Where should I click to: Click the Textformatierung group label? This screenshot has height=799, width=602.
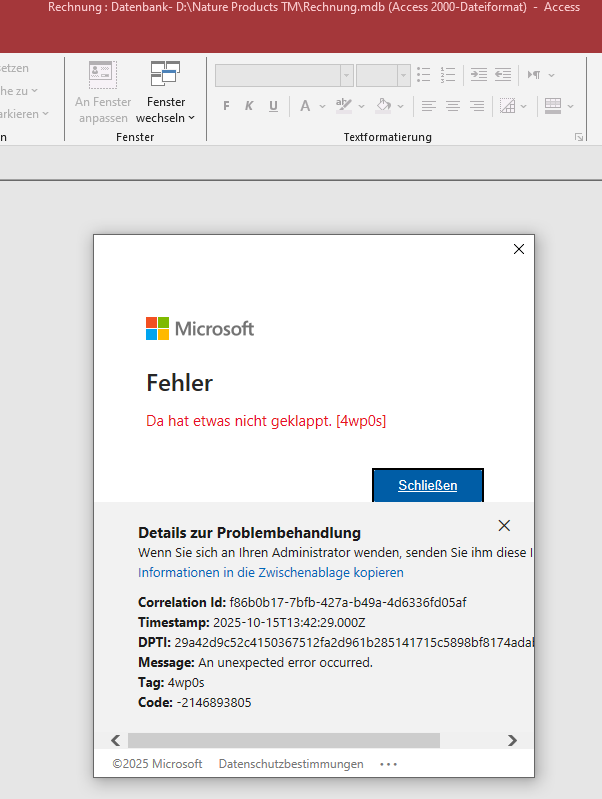coord(387,137)
